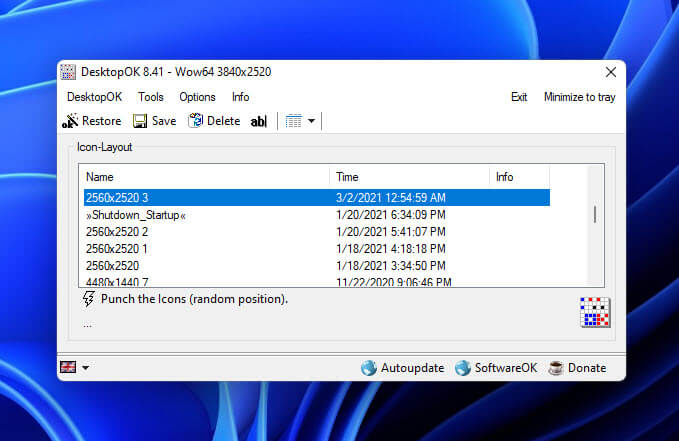The height and width of the screenshot is (441, 679).
Task: Click the Save floppy disk button
Action: tap(155, 121)
